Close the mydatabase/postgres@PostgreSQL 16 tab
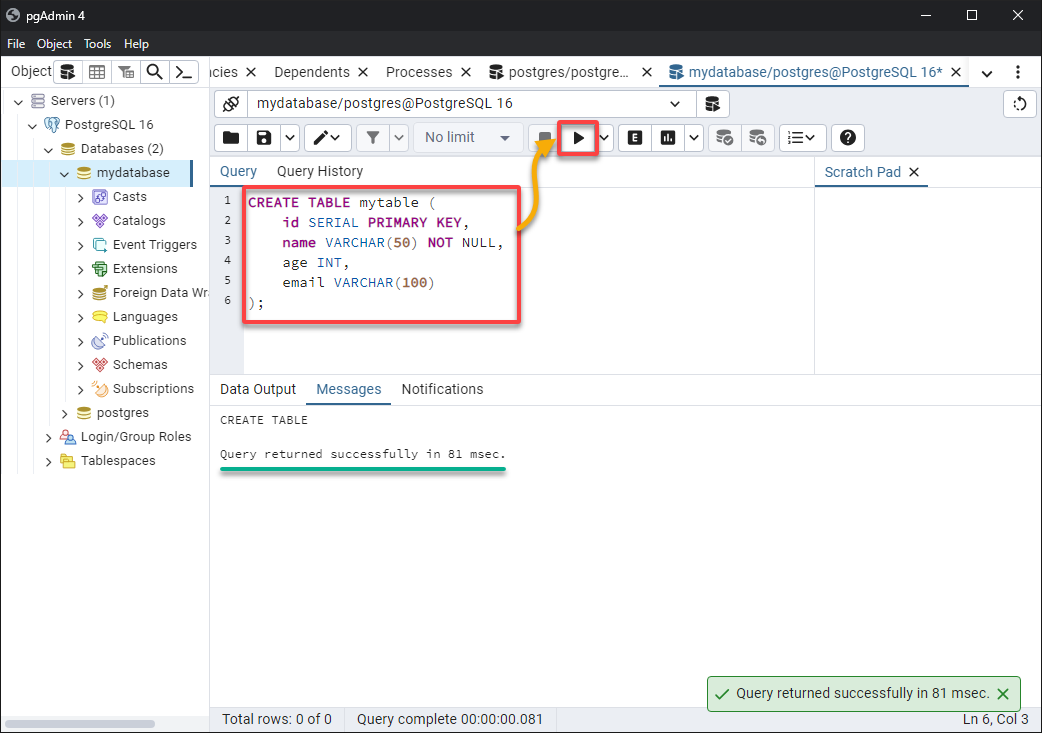The width and height of the screenshot is (1042, 733). [x=956, y=72]
